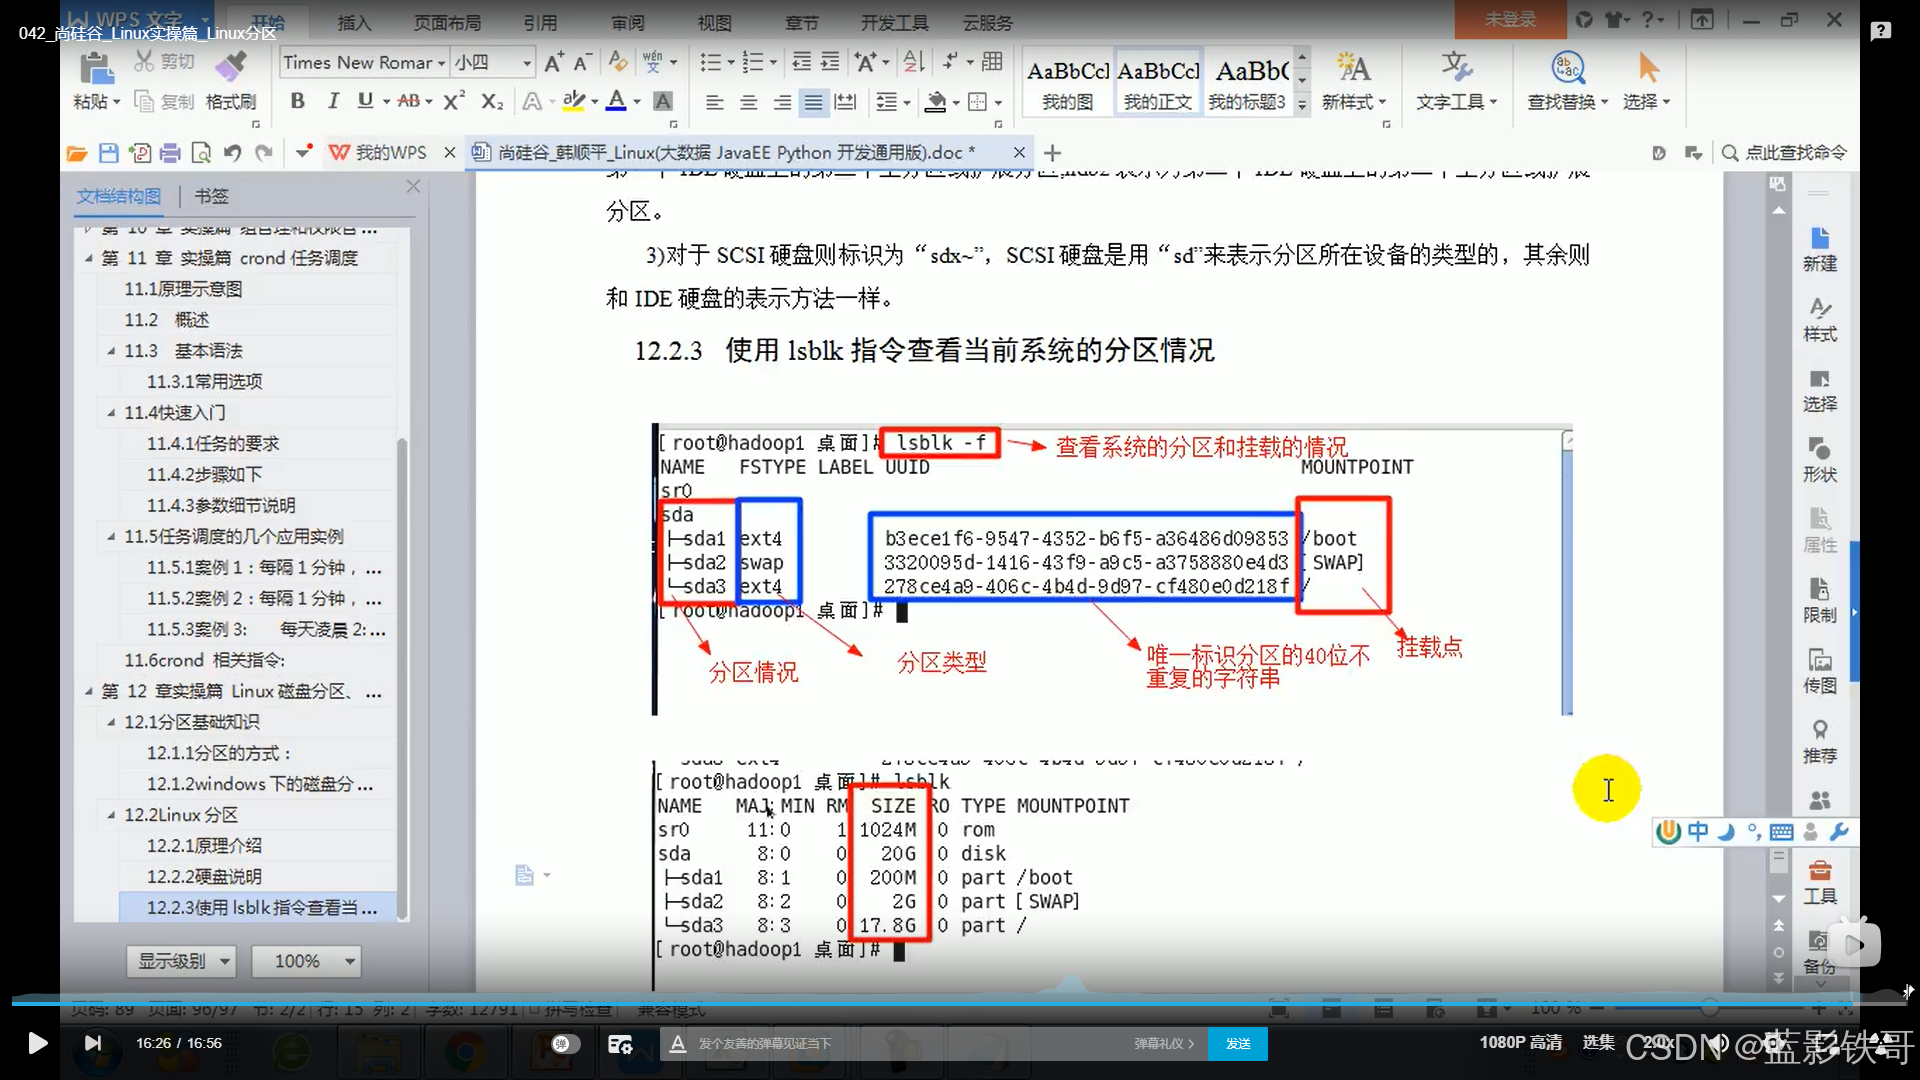Screen dimensions: 1920x1080
Task: Open the Text Tools icon
Action: coord(1456,68)
